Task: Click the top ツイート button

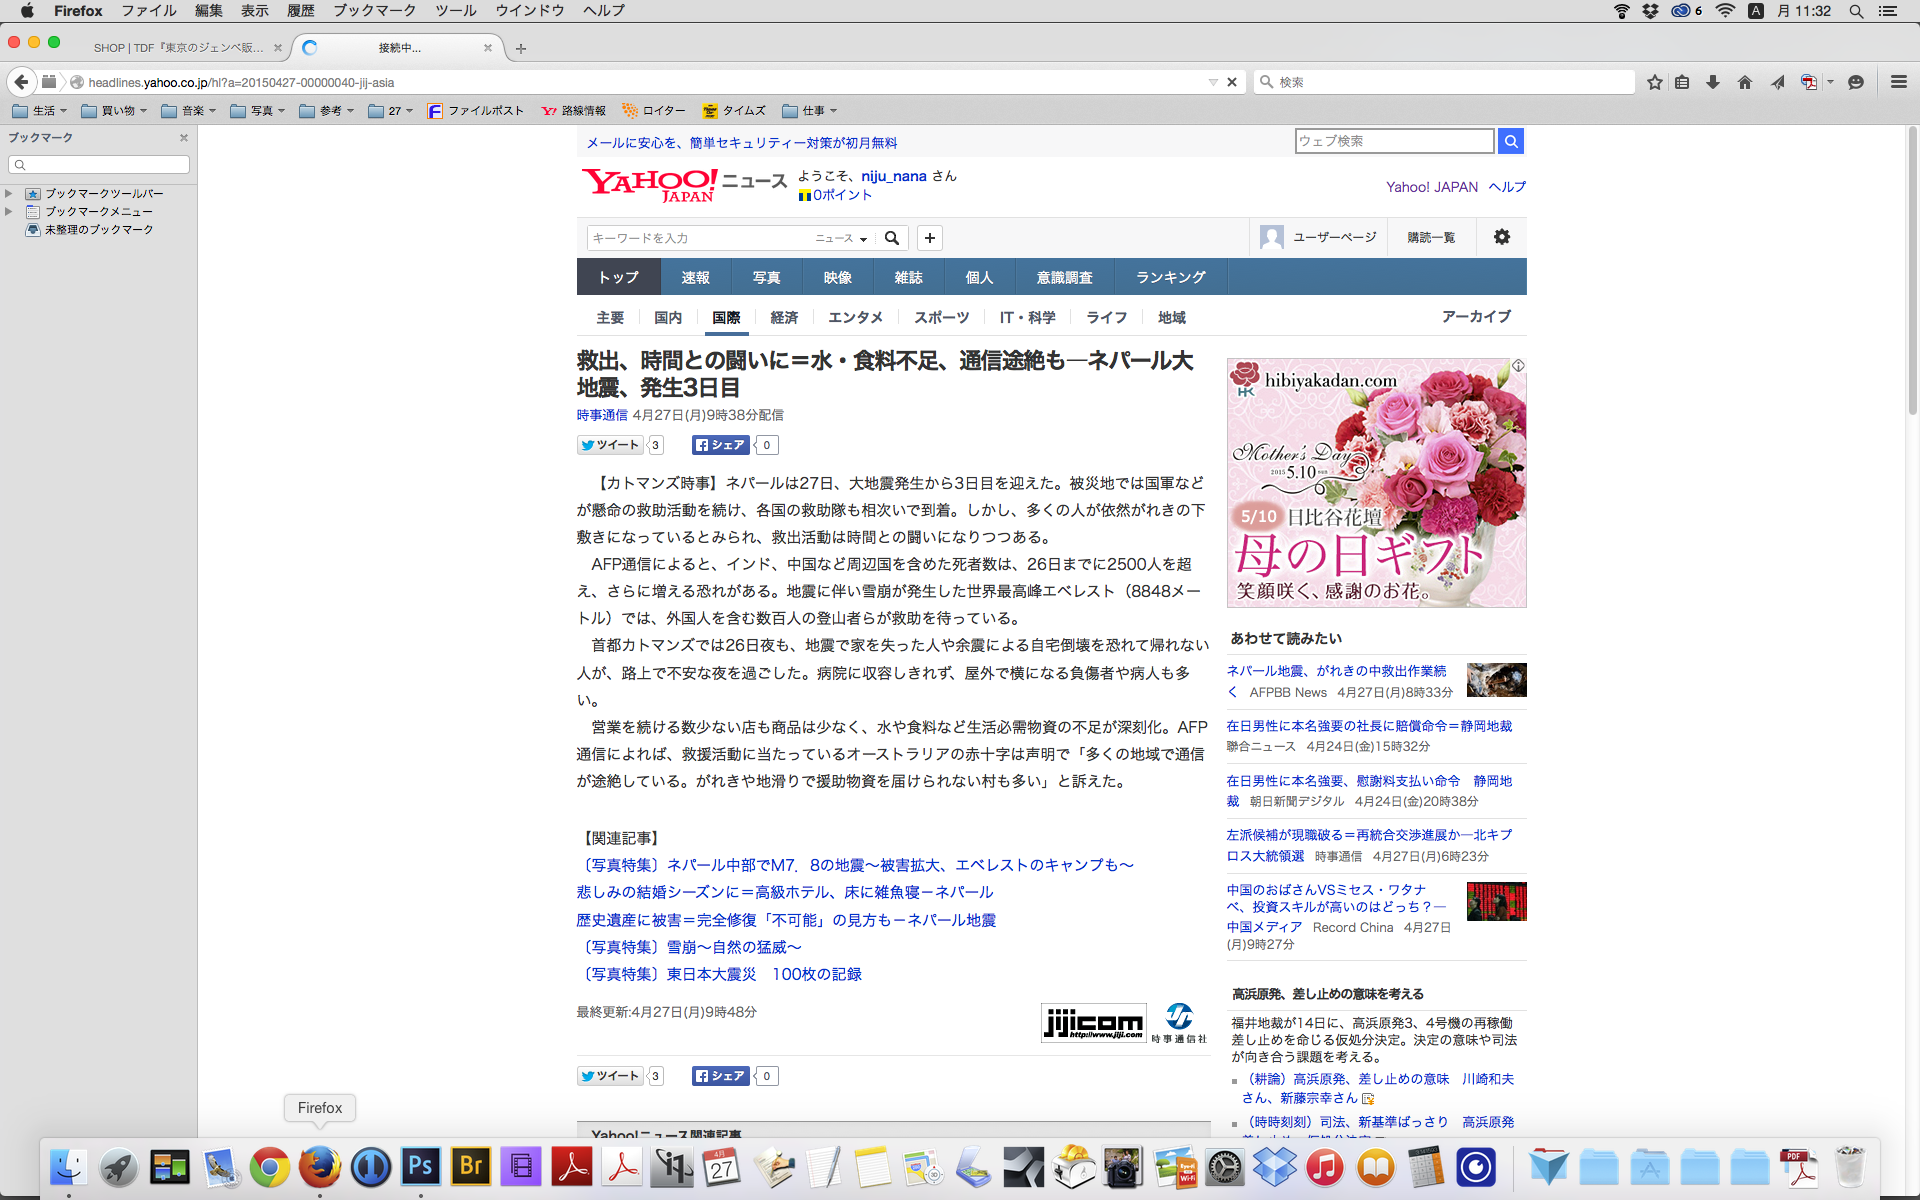Action: 609,445
